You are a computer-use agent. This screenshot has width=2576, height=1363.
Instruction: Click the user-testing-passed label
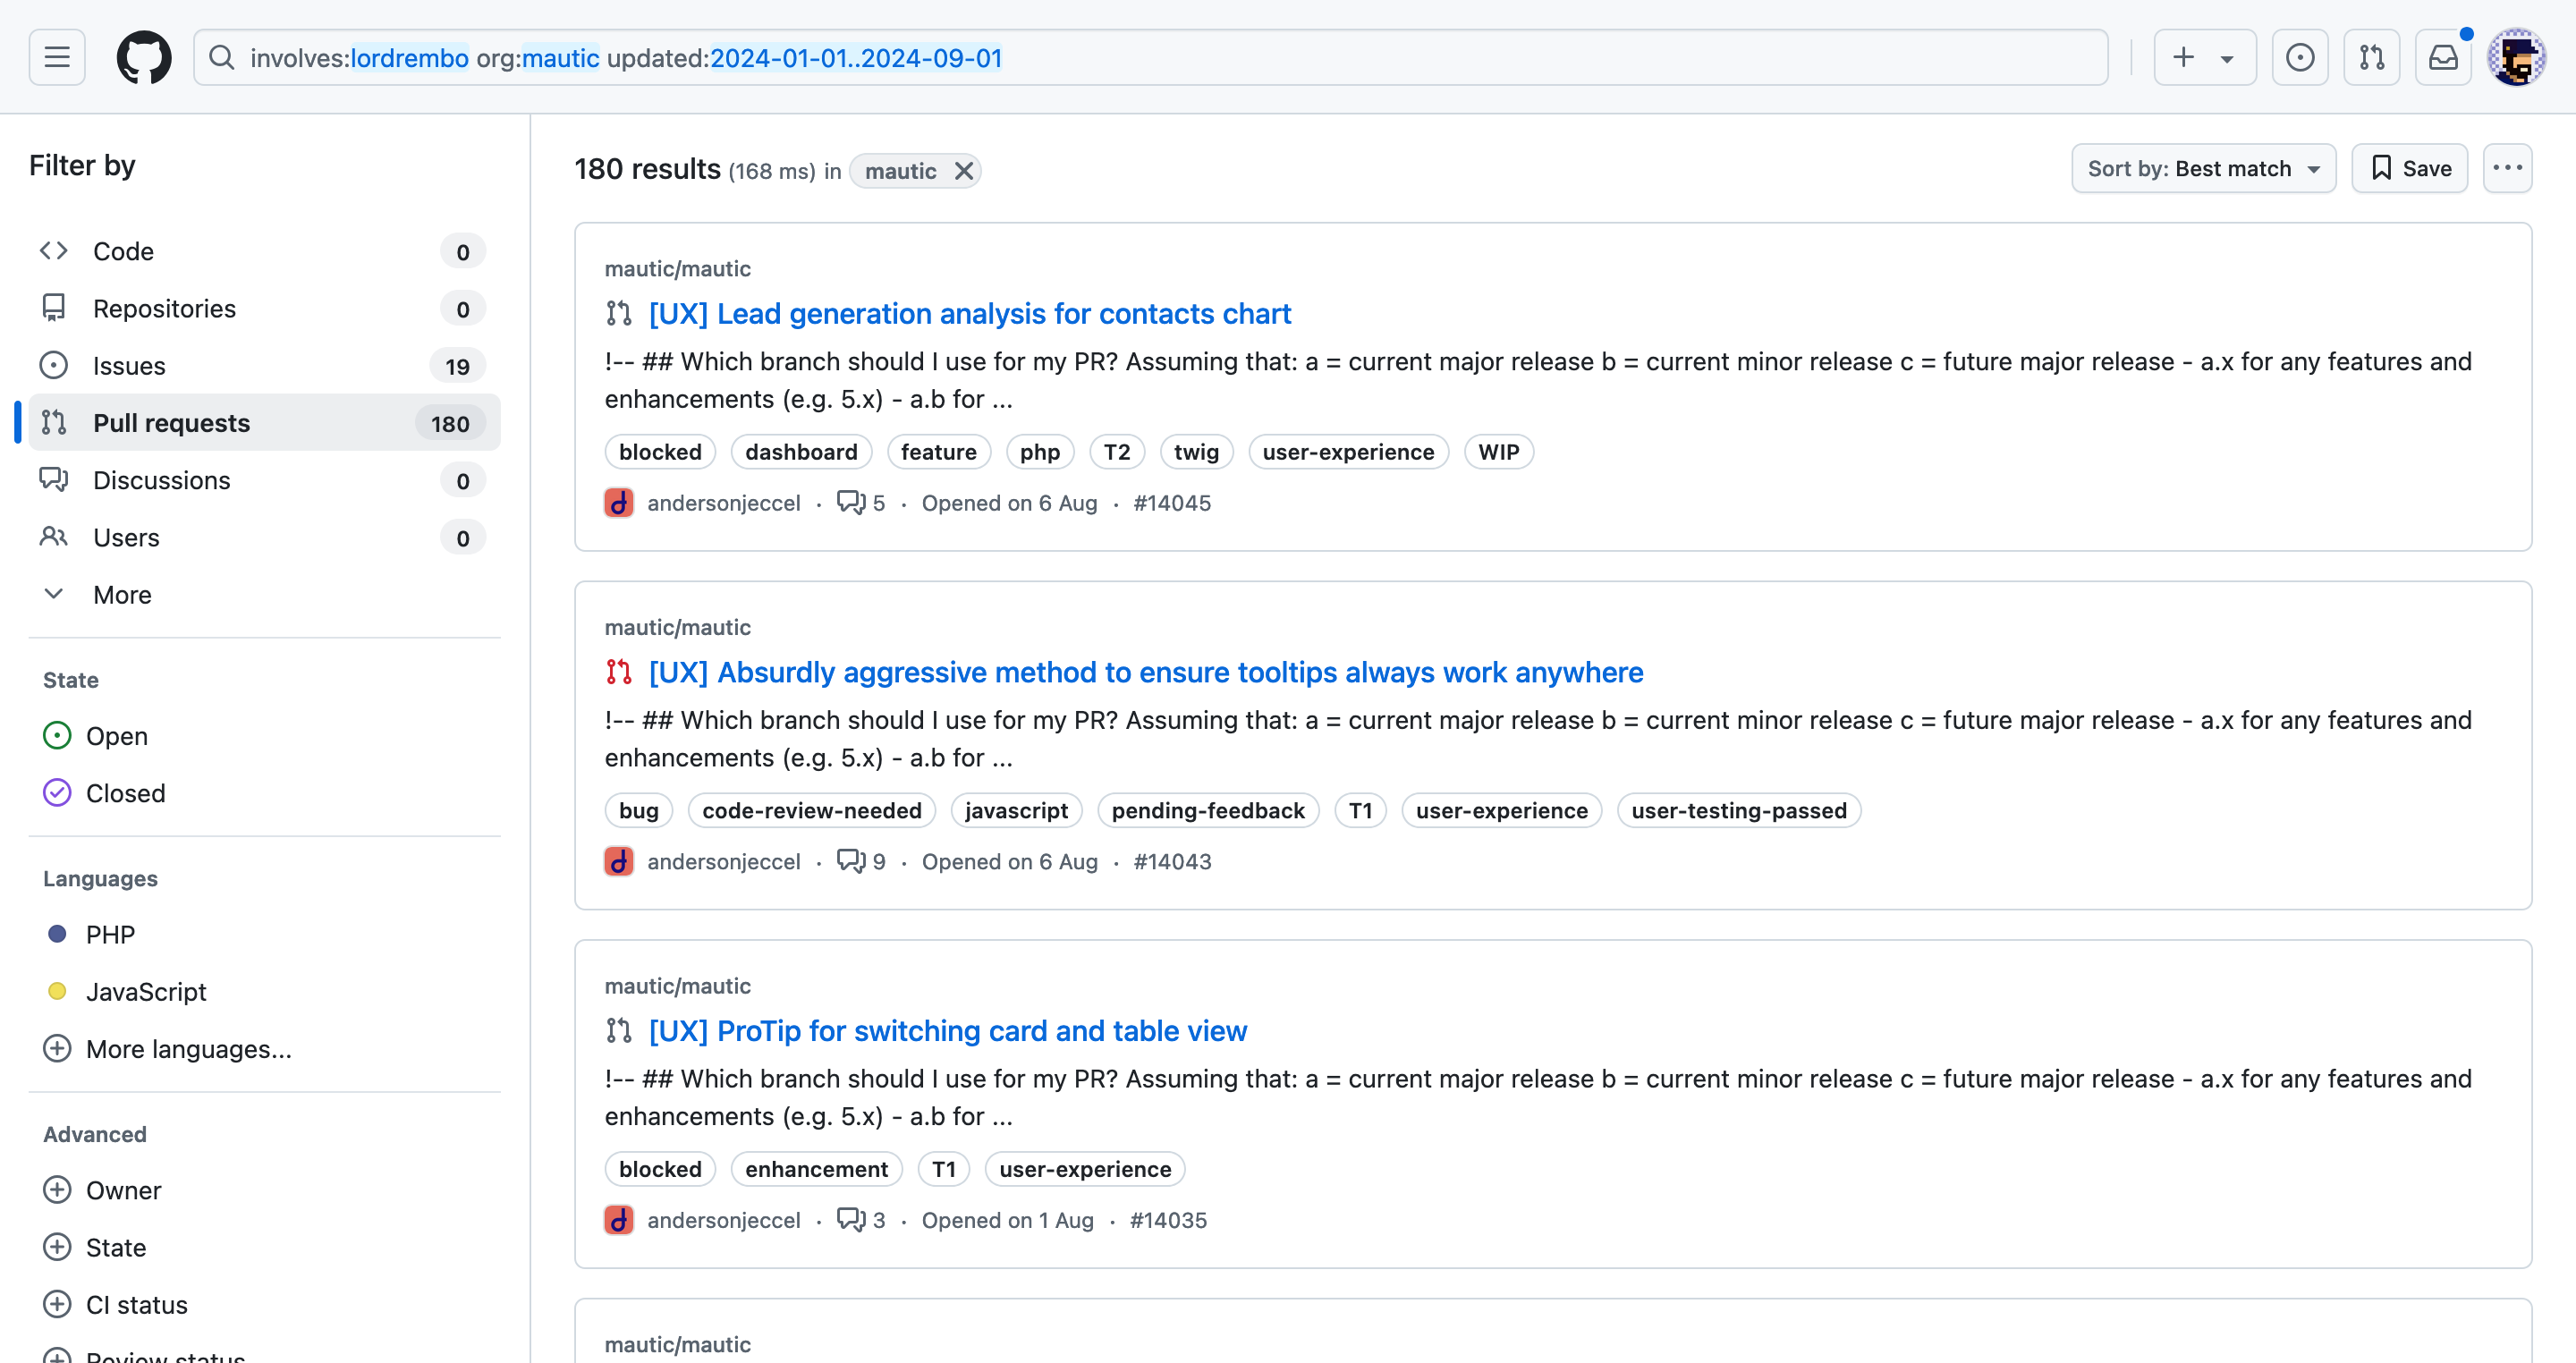click(x=1738, y=810)
